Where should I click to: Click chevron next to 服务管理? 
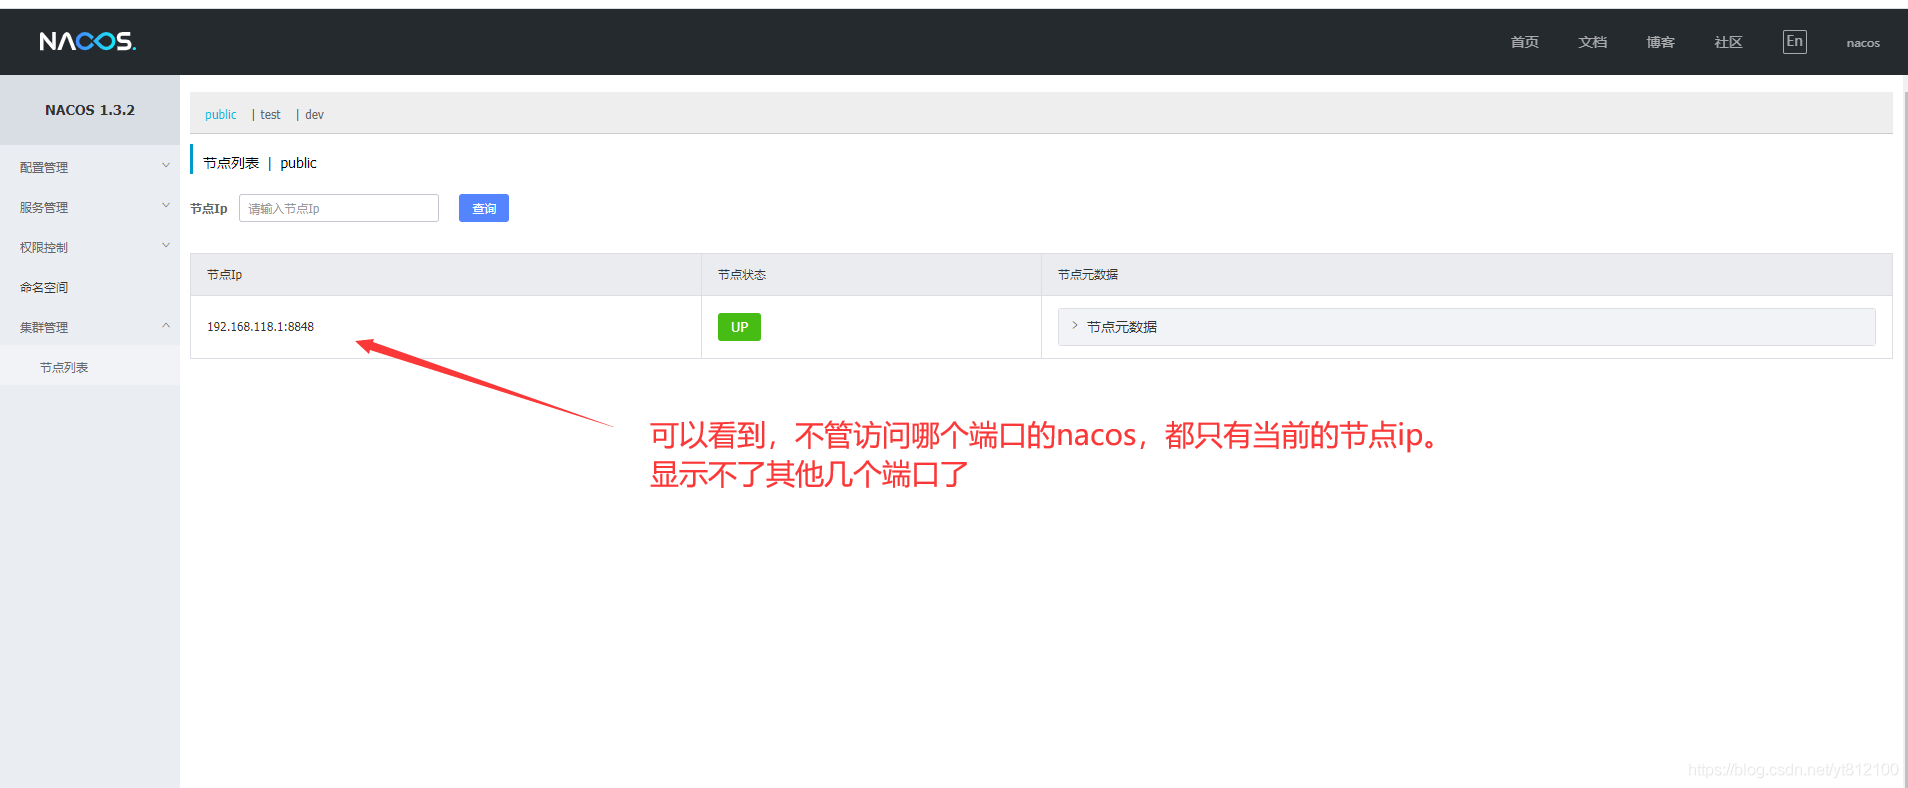coord(166,205)
